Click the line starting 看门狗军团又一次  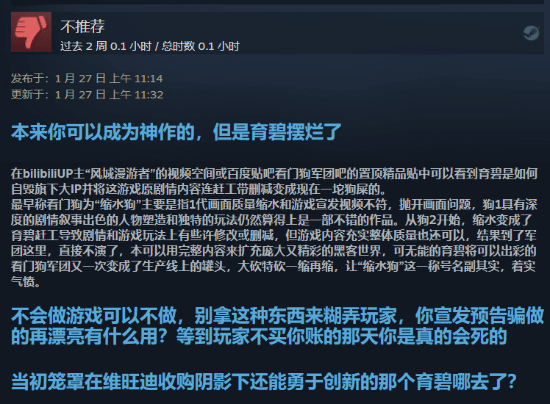(x=273, y=267)
